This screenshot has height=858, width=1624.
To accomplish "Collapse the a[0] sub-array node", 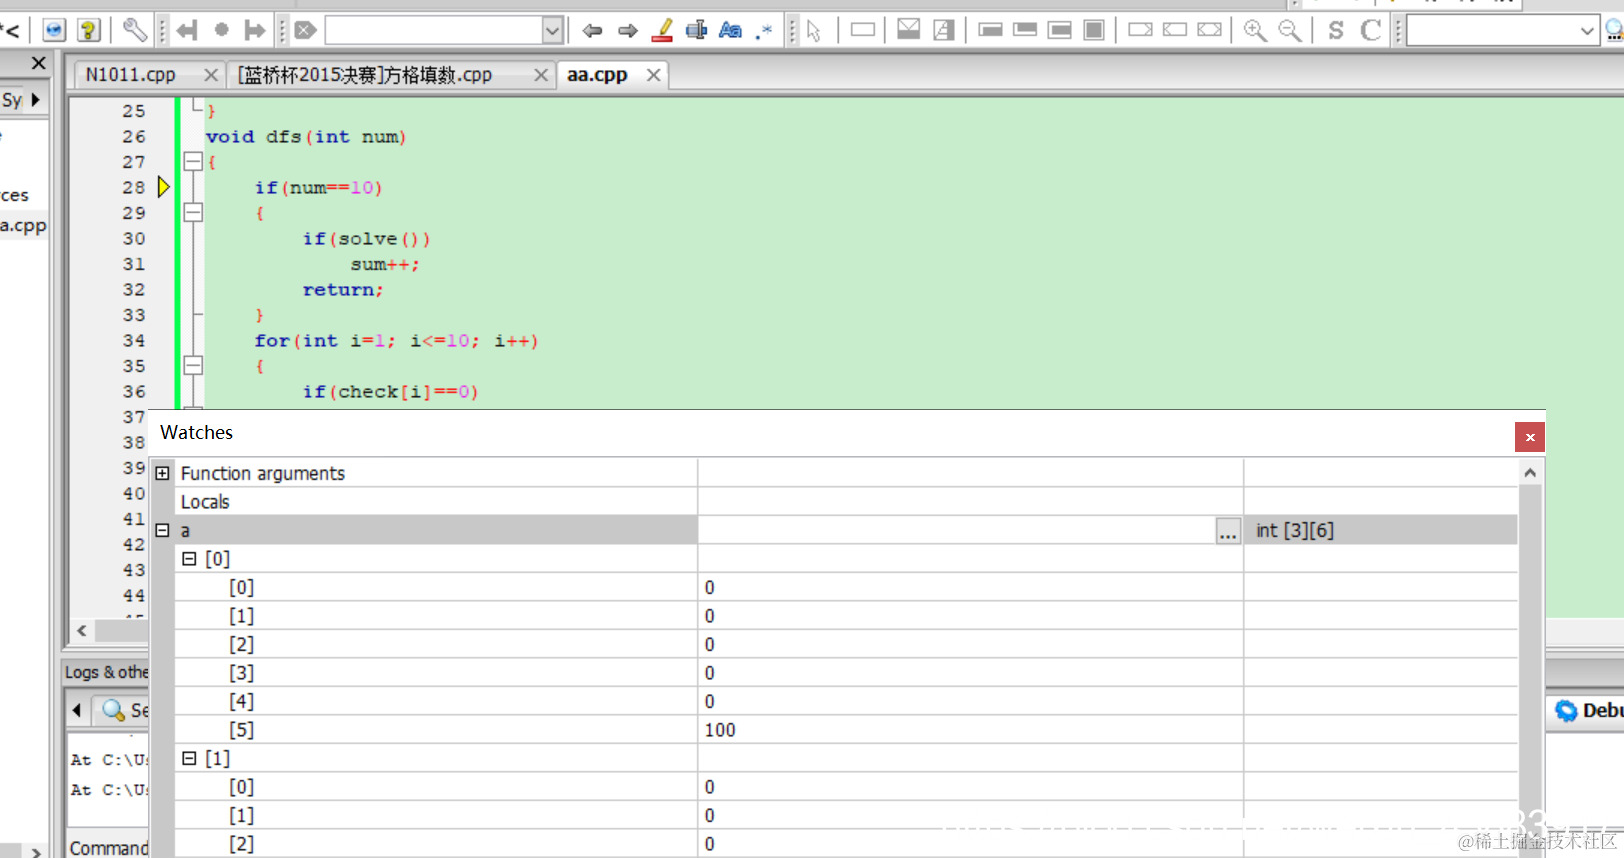I will tap(189, 559).
